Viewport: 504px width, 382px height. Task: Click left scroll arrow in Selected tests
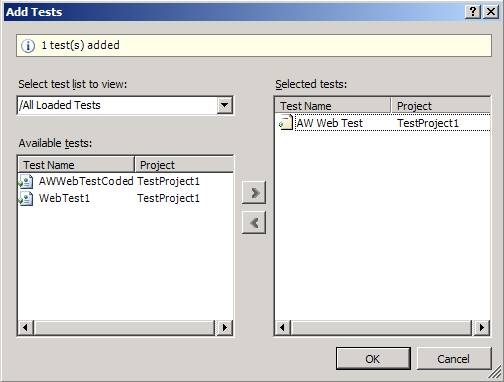[283, 328]
